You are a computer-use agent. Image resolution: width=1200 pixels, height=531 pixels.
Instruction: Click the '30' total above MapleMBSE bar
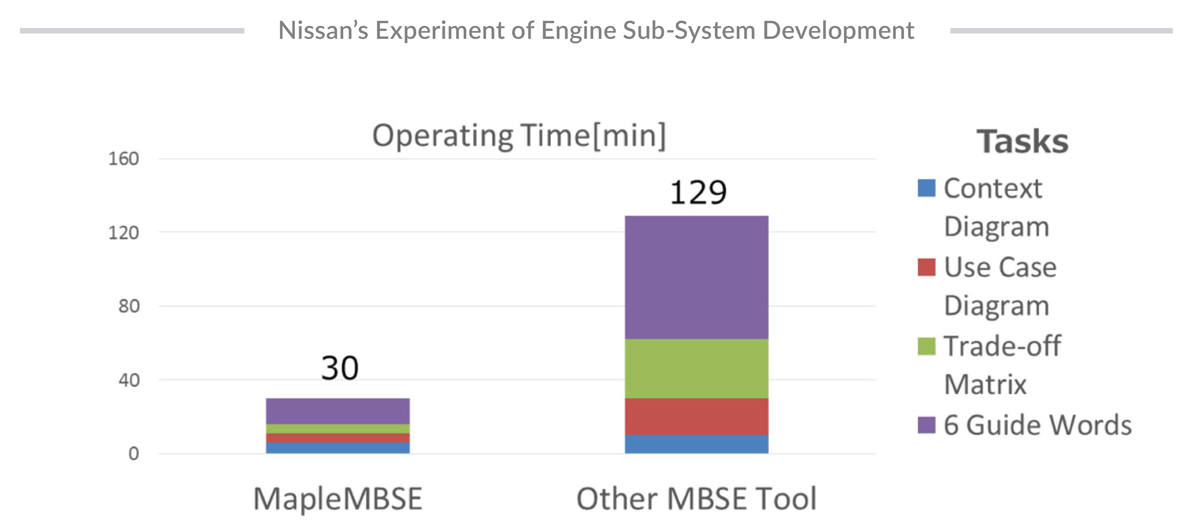(340, 369)
